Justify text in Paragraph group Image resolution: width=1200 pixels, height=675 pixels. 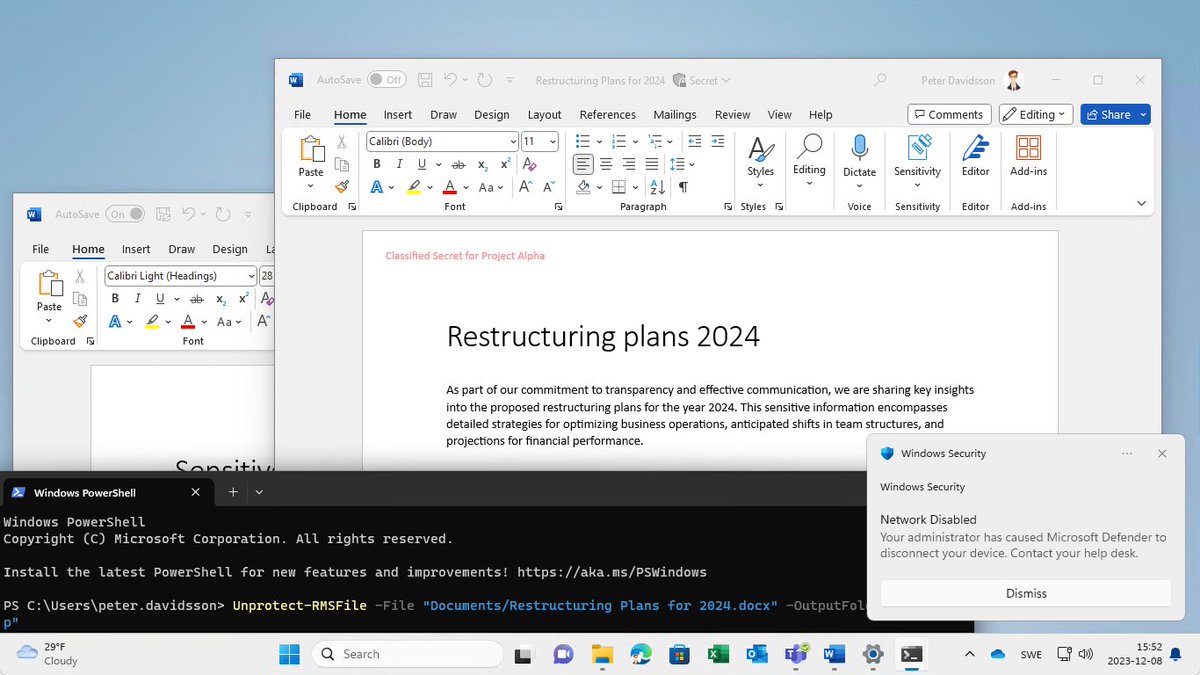click(x=652, y=164)
